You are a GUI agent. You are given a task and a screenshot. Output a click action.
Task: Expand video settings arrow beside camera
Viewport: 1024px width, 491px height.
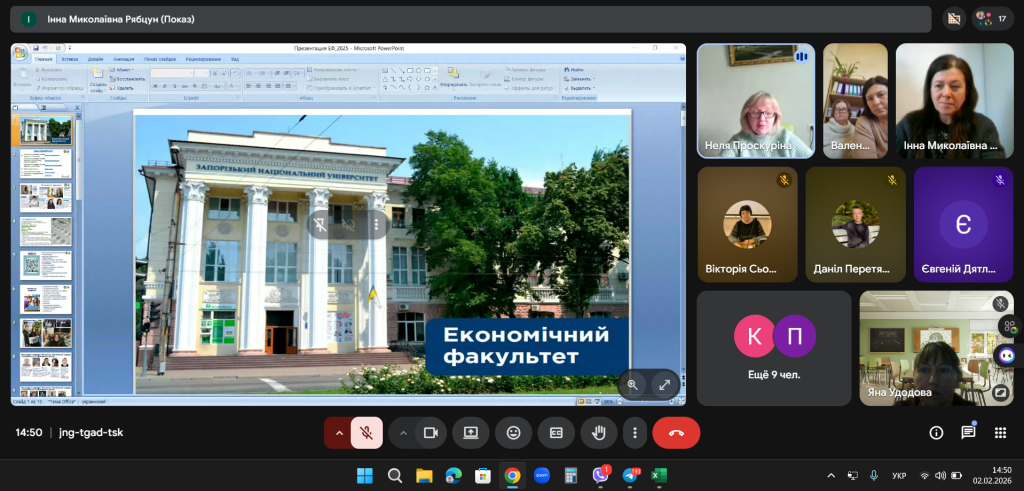(x=403, y=432)
